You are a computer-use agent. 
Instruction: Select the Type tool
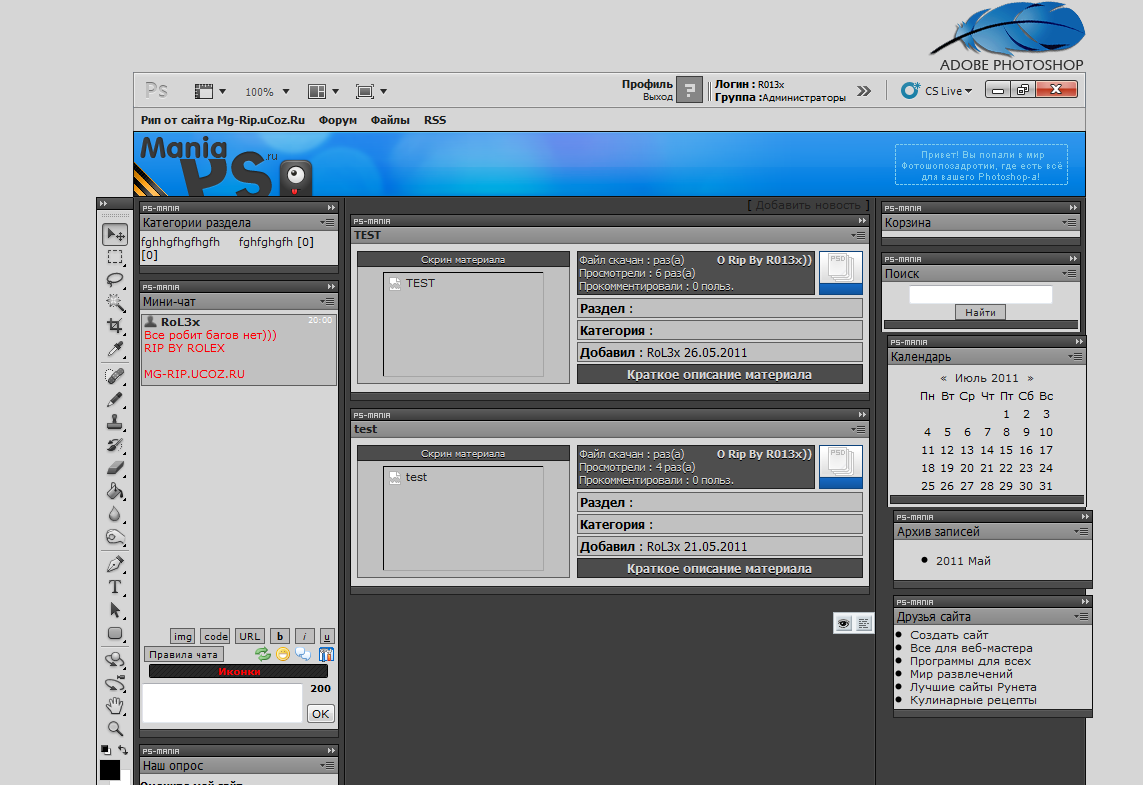point(115,587)
